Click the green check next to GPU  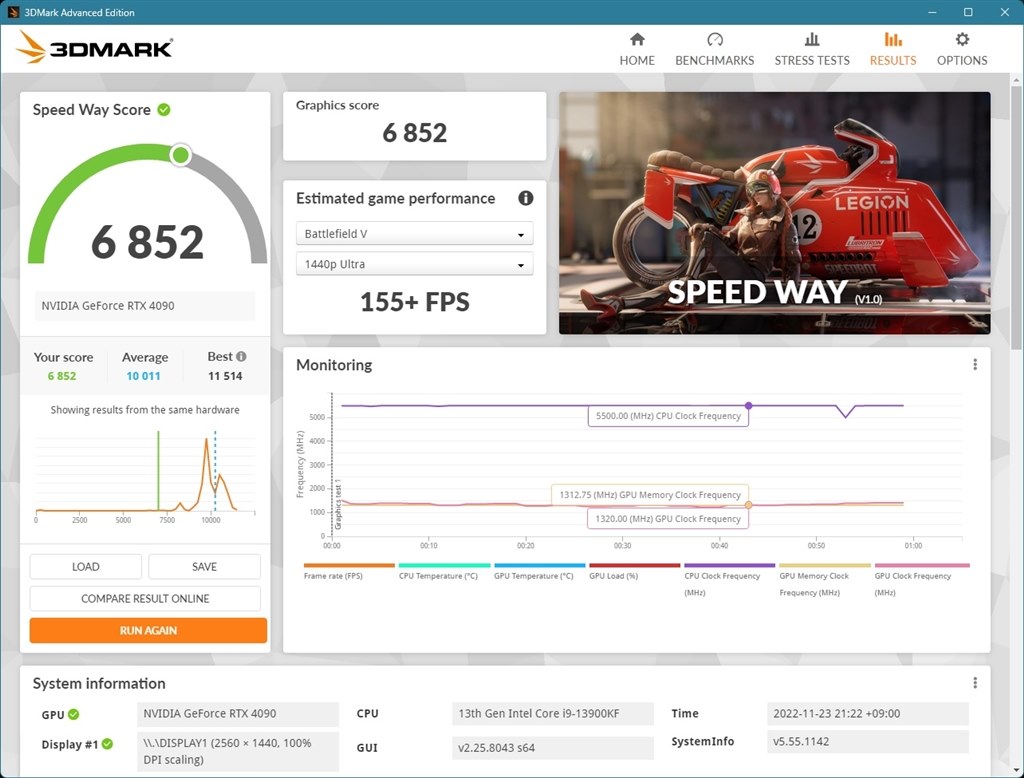coord(74,714)
